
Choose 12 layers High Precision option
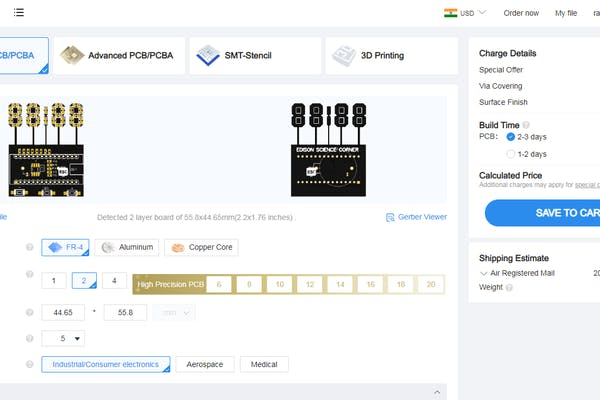(x=310, y=284)
